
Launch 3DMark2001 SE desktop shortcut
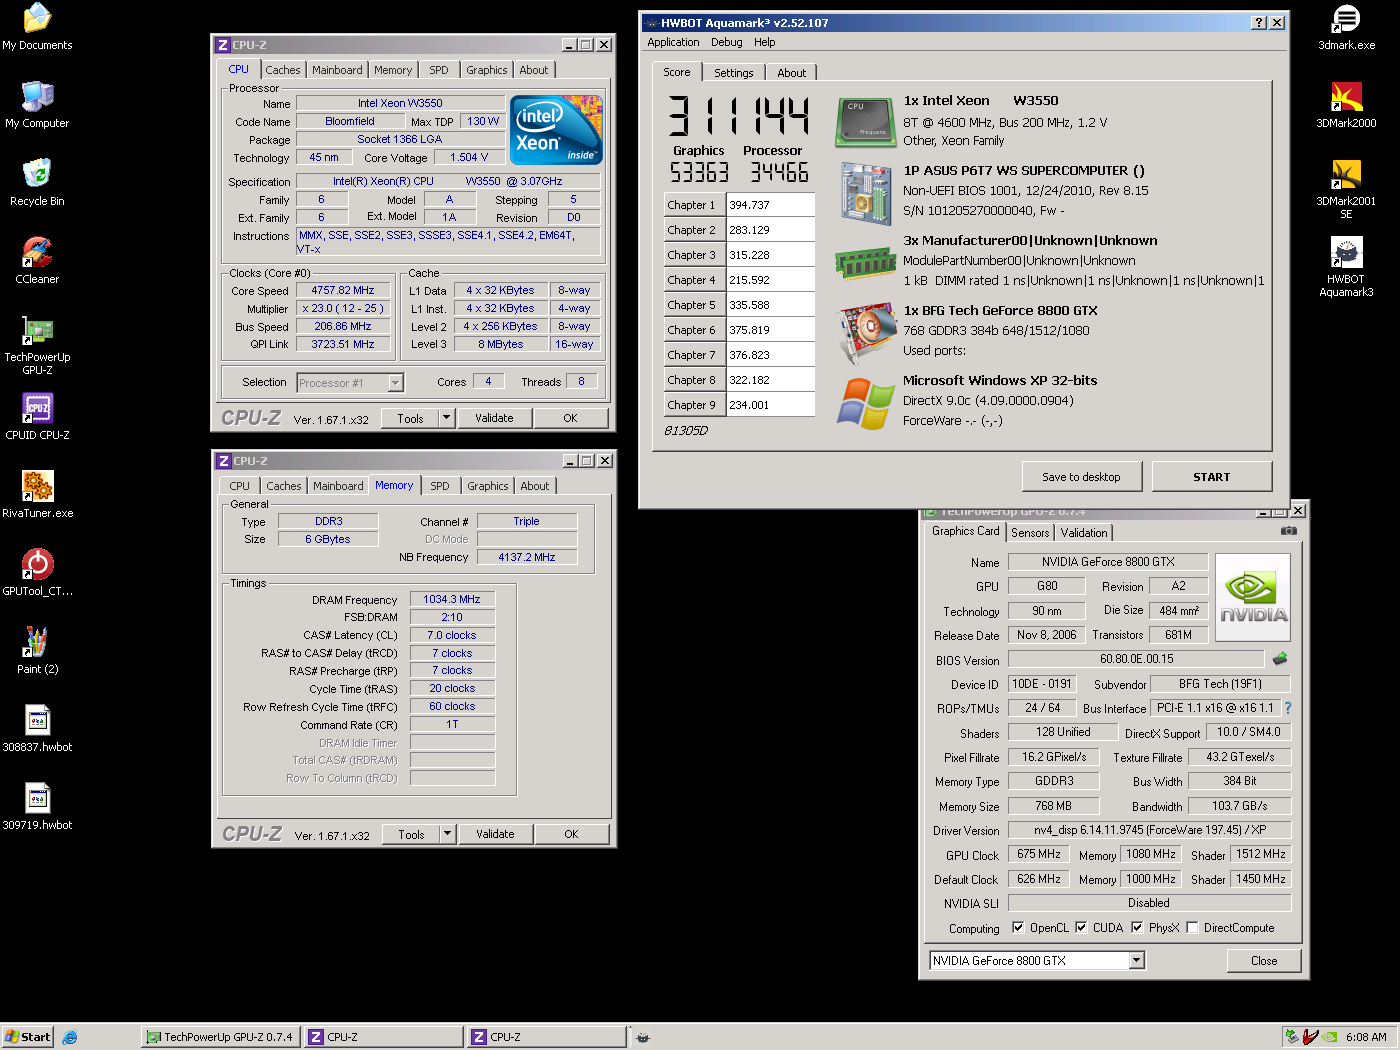coord(1346,189)
